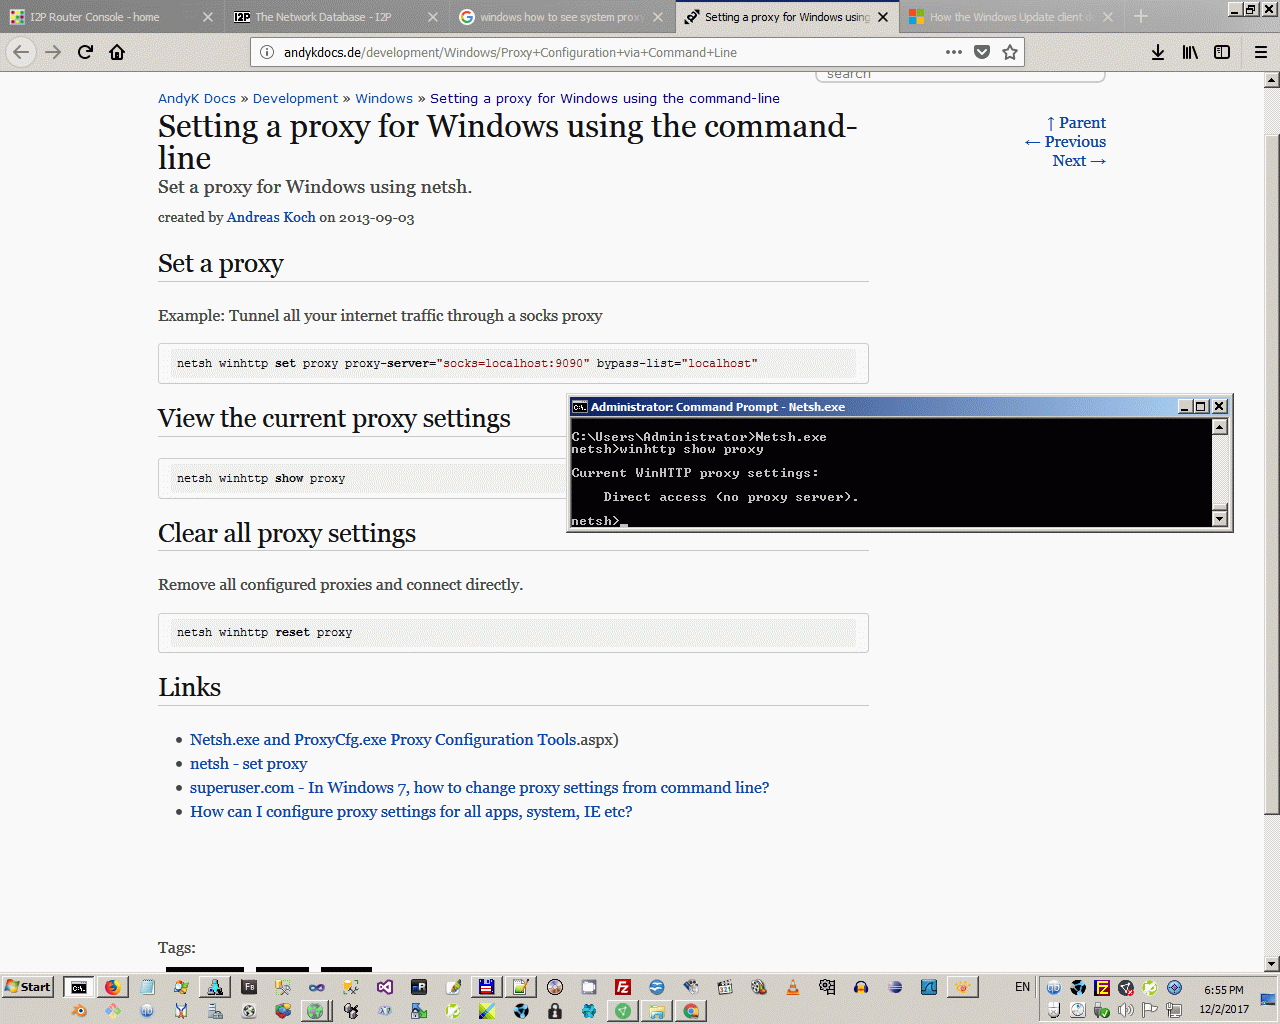Open volume speaker tray icon

pyautogui.click(x=1126, y=1010)
